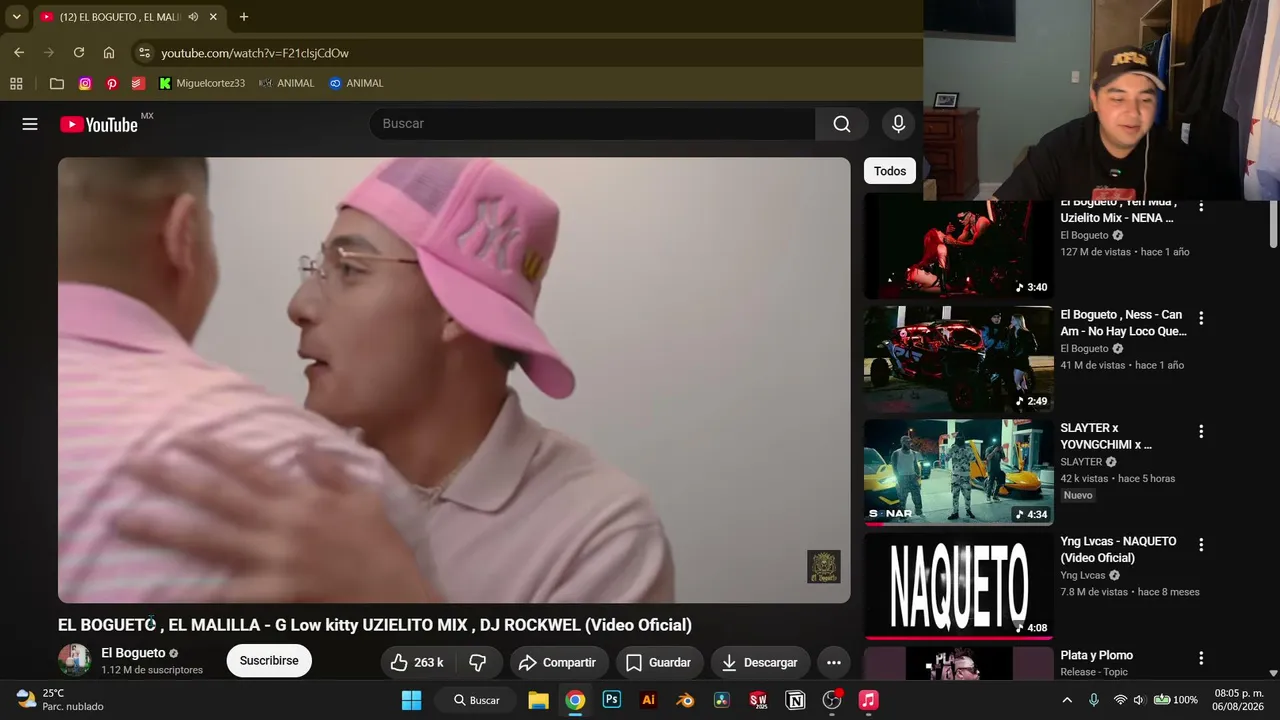Like the video with 263 k likes

(417, 662)
